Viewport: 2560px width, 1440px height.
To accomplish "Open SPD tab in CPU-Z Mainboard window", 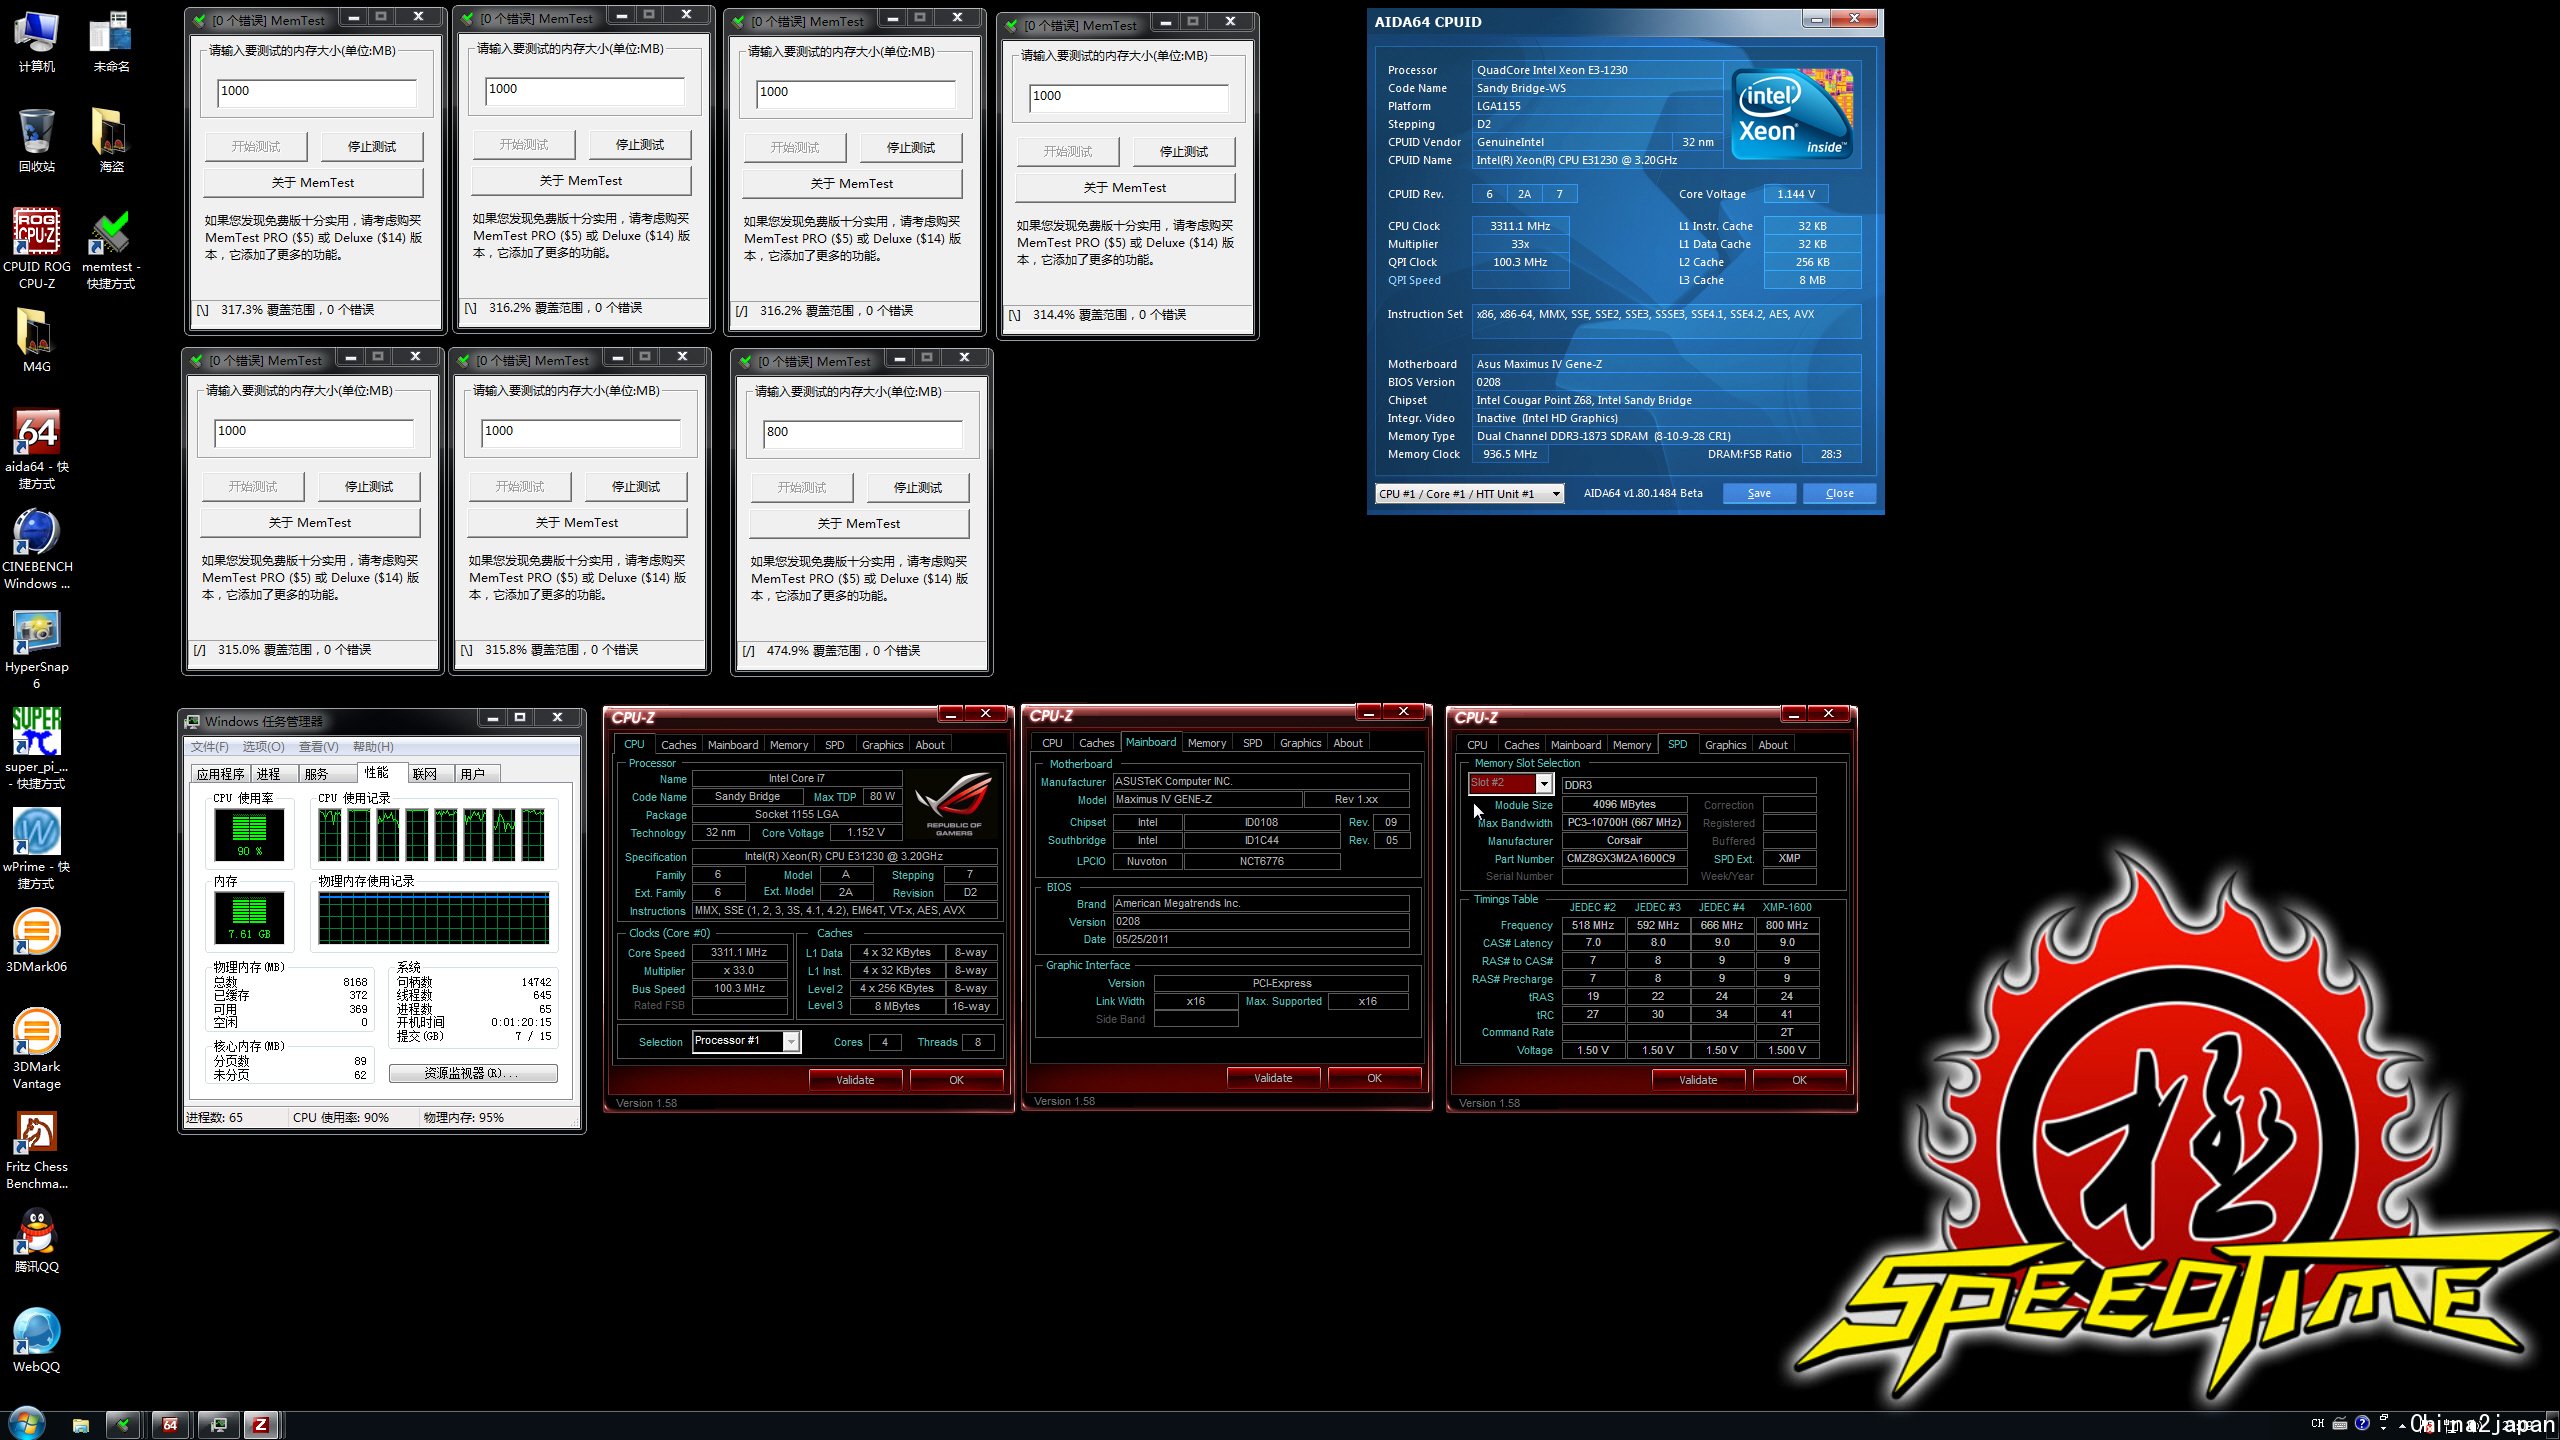I will pyautogui.click(x=1252, y=743).
